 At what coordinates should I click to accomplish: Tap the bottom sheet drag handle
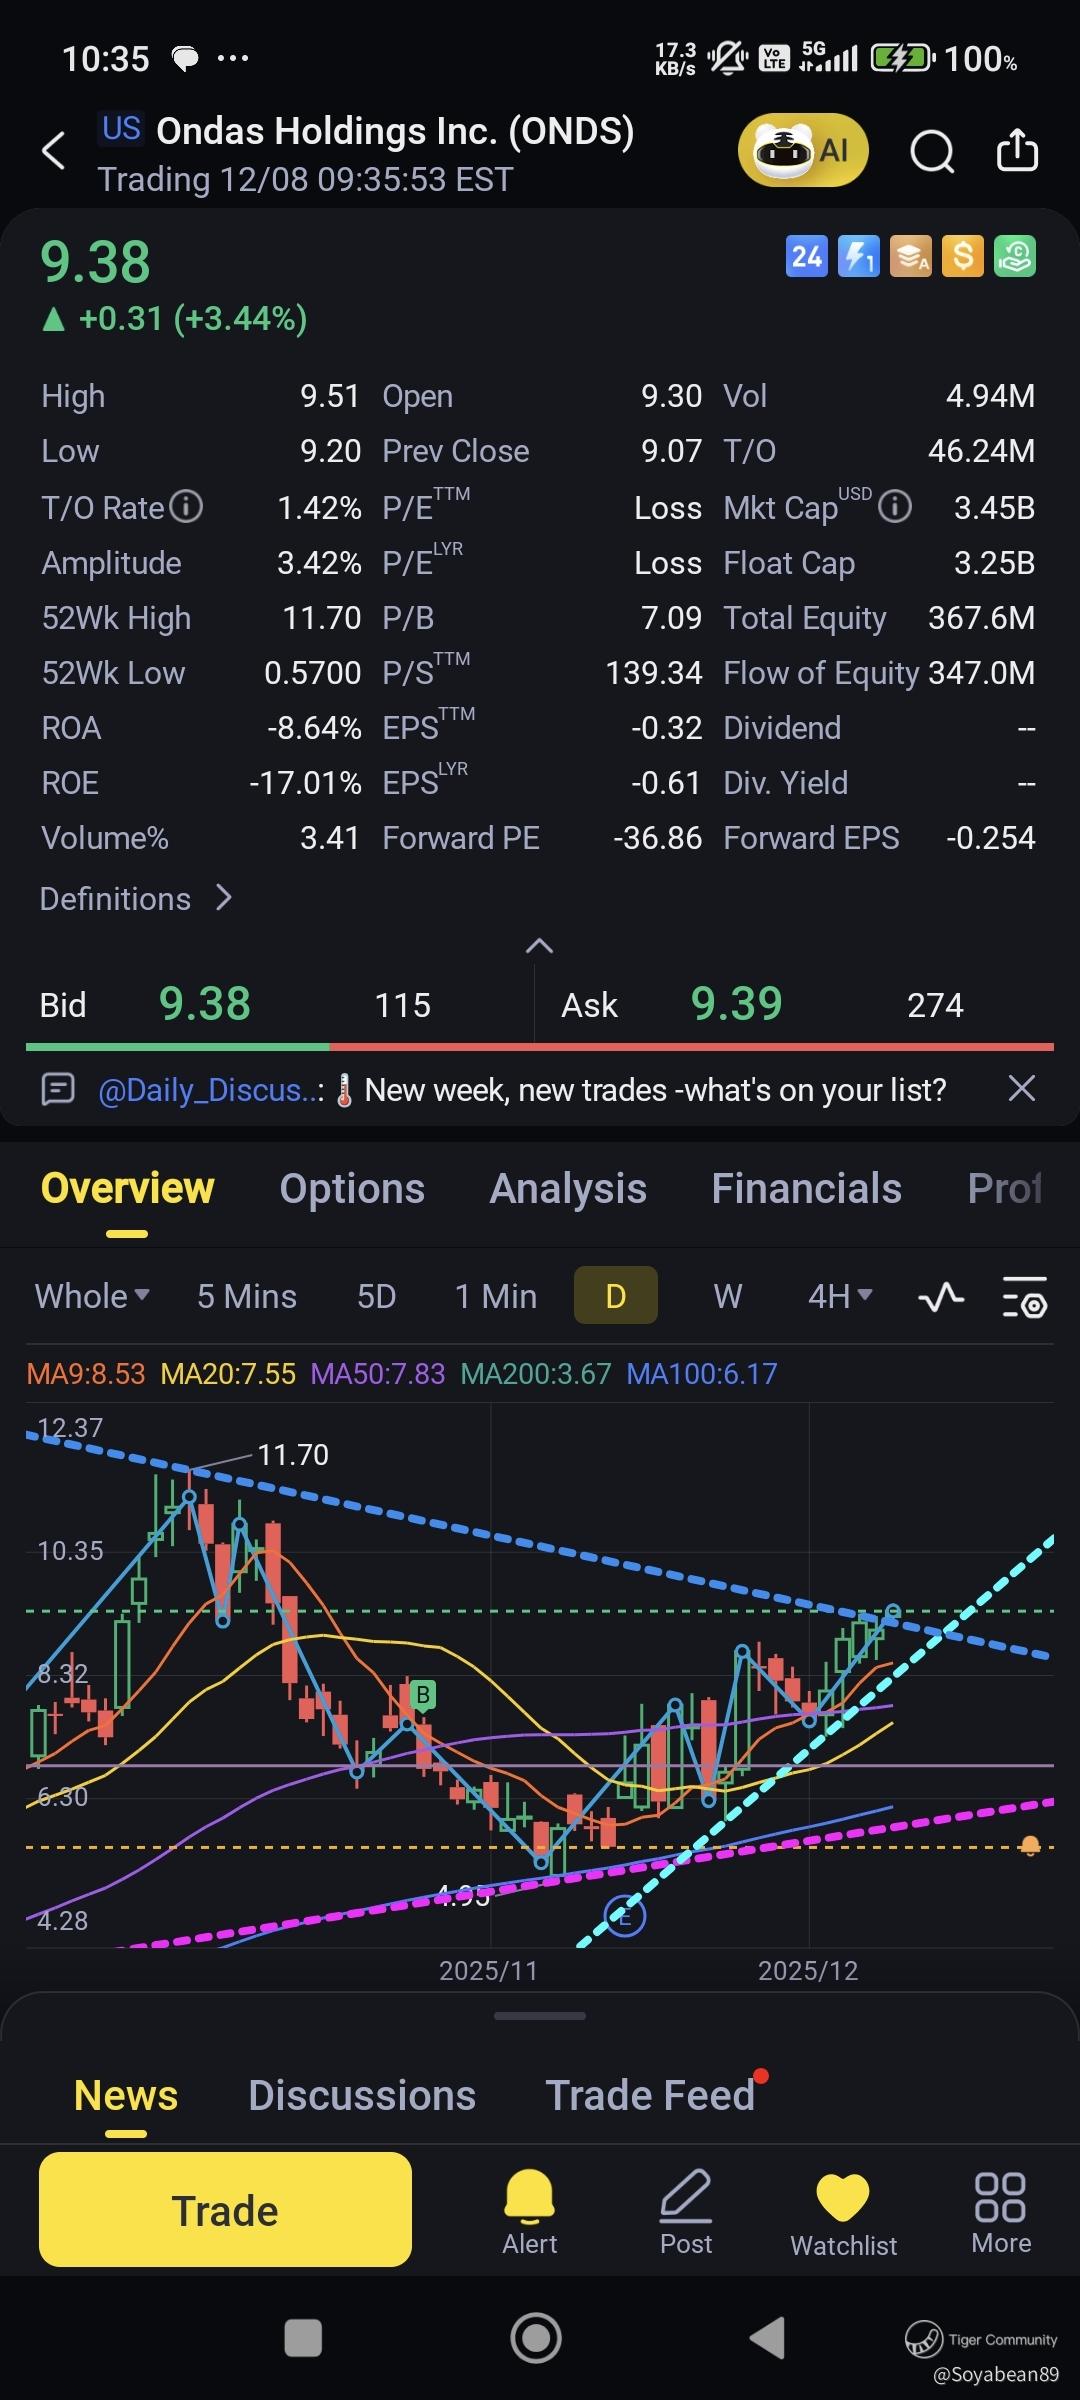(x=540, y=2016)
